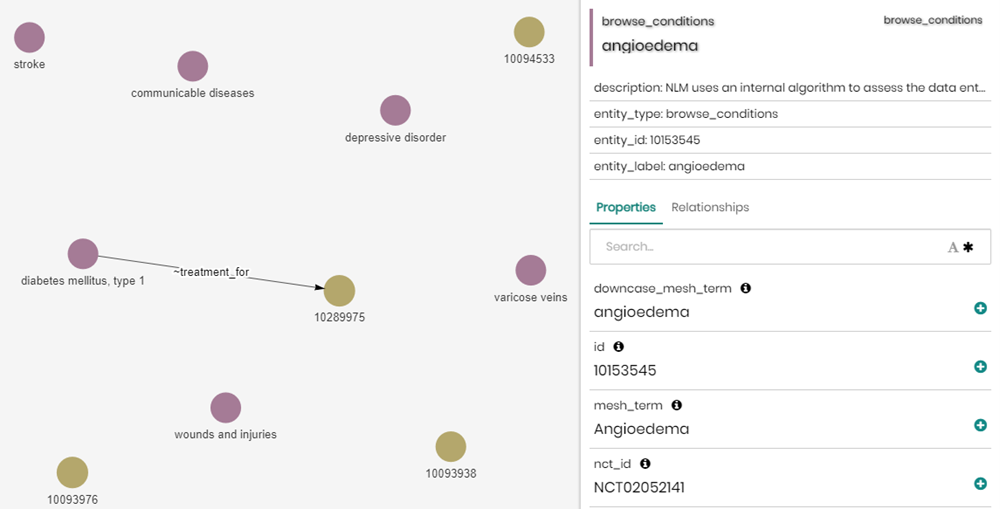Image resolution: width=1000 pixels, height=509 pixels.
Task: Select the diabetes mellitus, type 1 node
Action: [83, 254]
